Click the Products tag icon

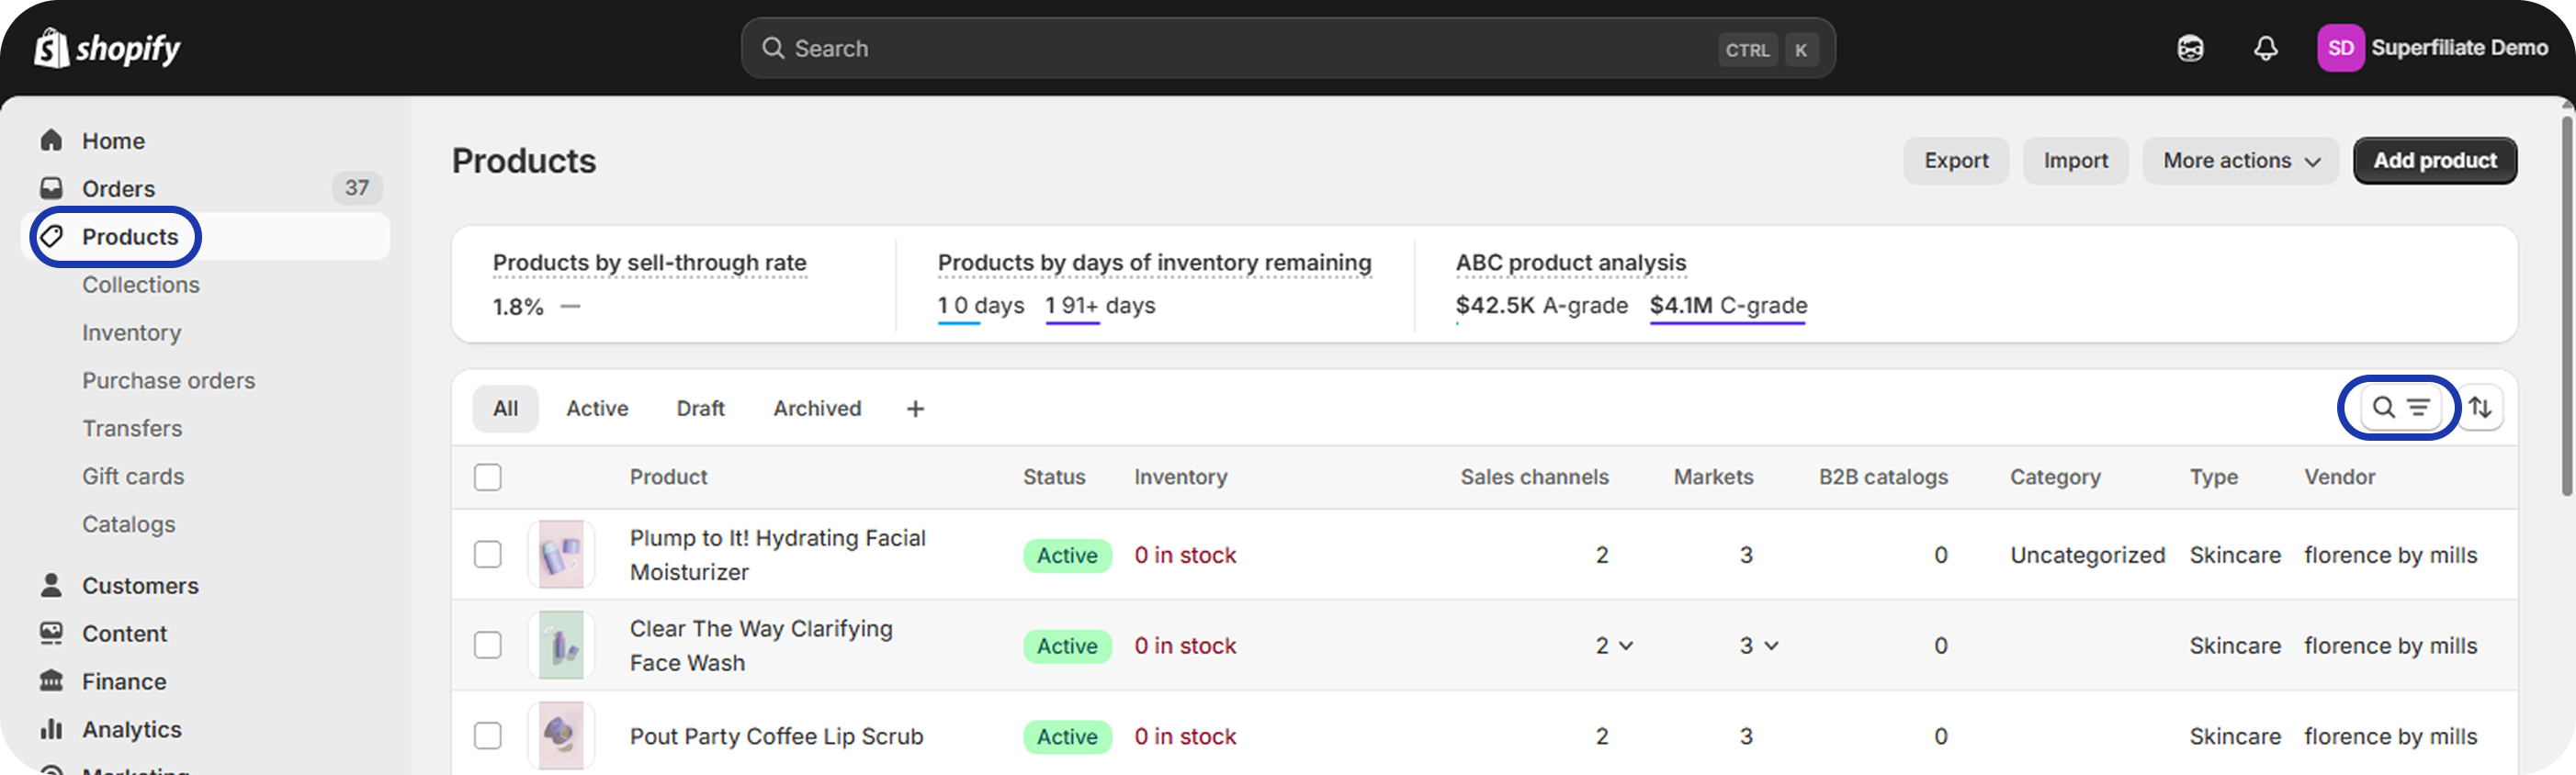pyautogui.click(x=51, y=236)
